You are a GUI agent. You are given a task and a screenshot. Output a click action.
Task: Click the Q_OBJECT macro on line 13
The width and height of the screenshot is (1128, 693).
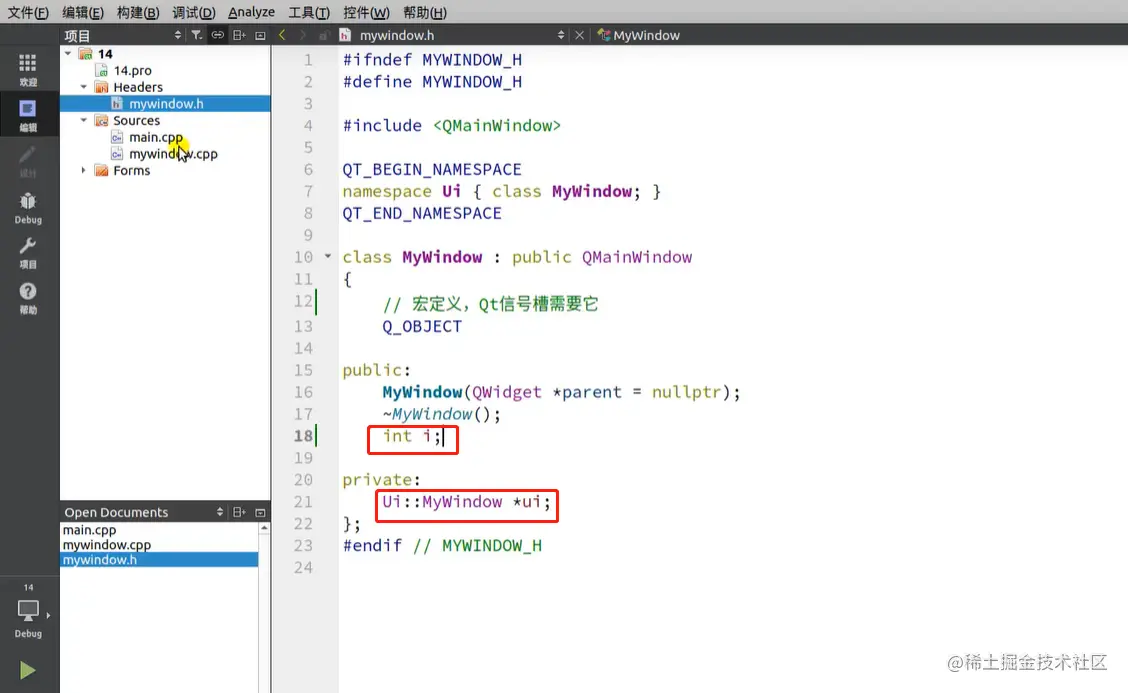(x=422, y=326)
